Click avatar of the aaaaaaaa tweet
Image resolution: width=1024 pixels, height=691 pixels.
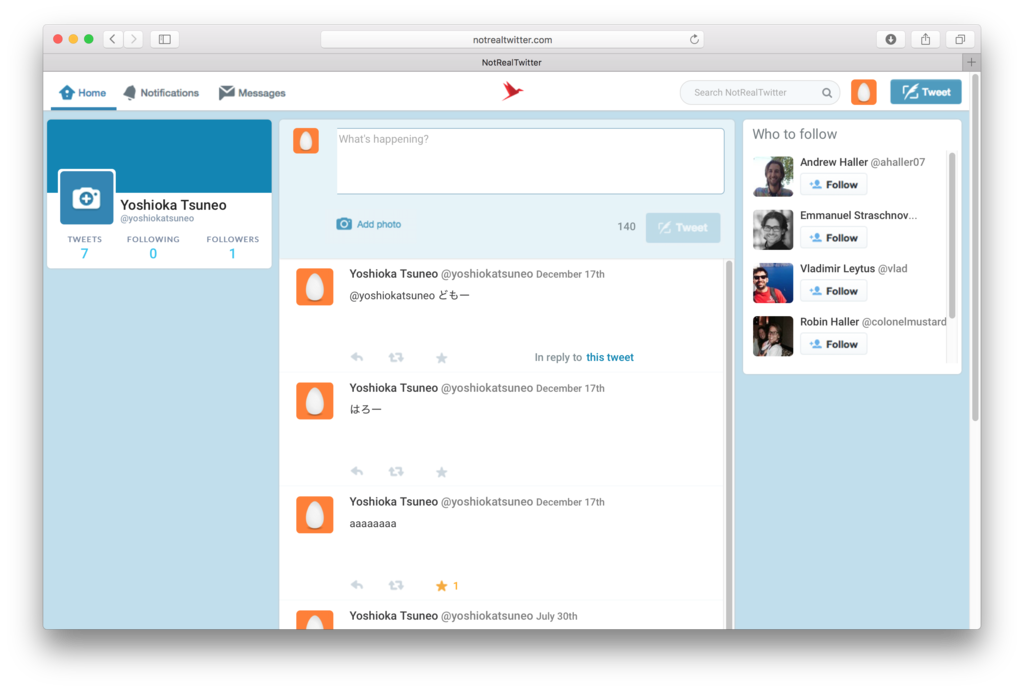coord(315,515)
